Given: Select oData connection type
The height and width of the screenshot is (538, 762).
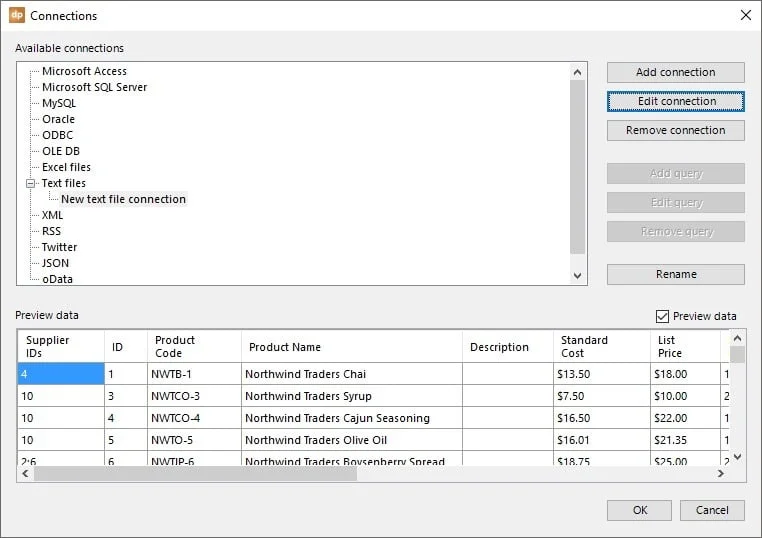Looking at the screenshot, I should 57,279.
